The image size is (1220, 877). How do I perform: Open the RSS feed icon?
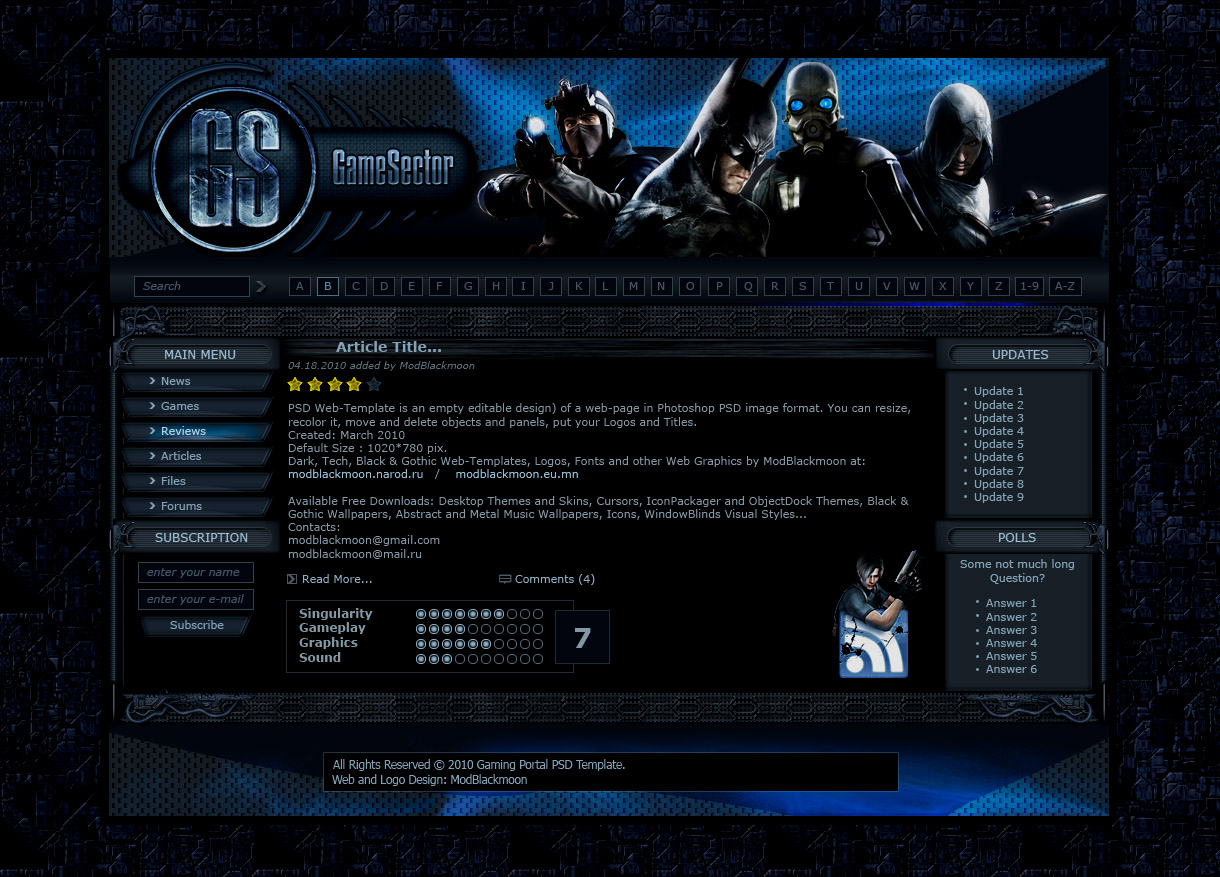(x=873, y=646)
